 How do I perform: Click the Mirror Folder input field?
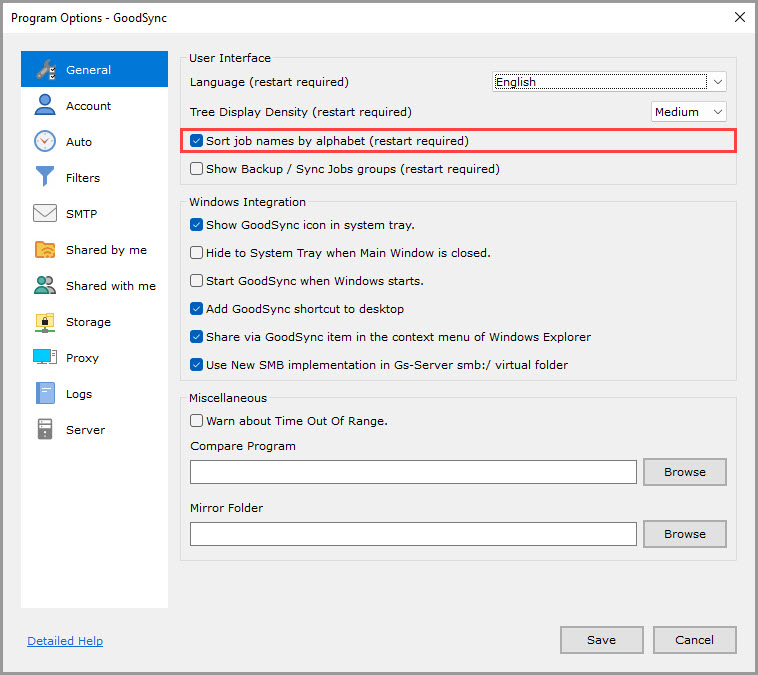[x=413, y=534]
